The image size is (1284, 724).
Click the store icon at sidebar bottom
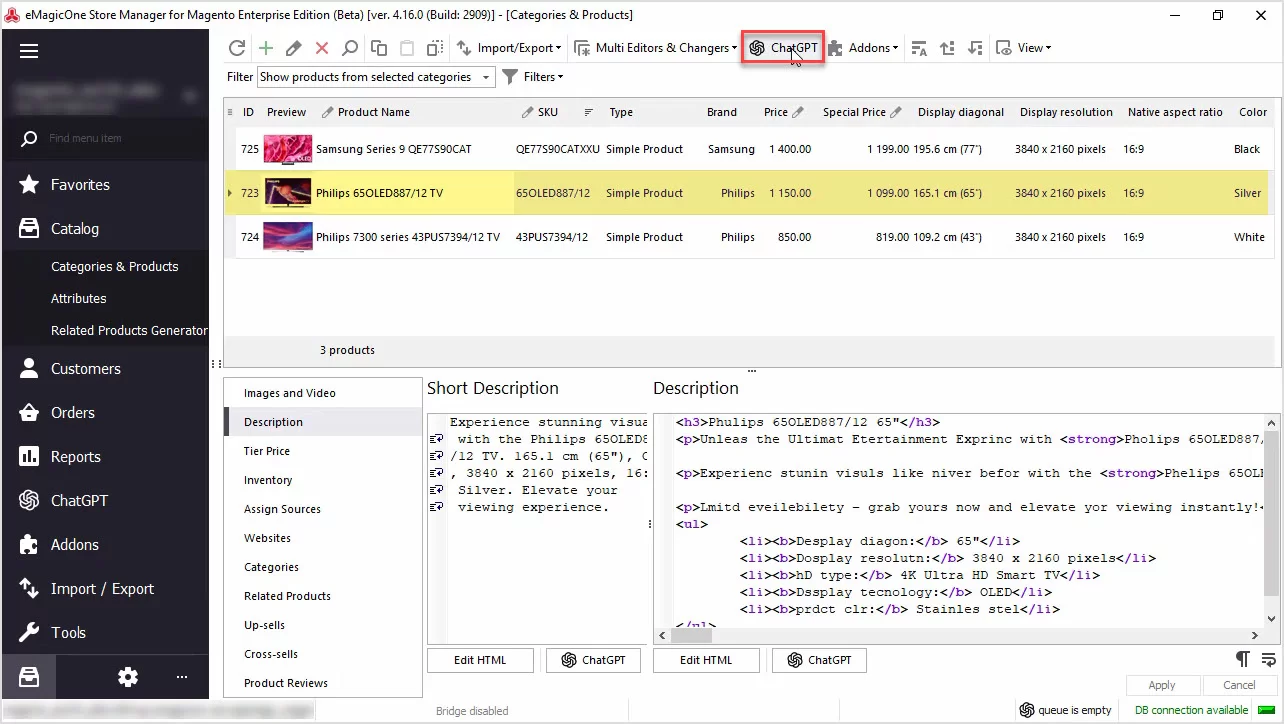point(29,677)
